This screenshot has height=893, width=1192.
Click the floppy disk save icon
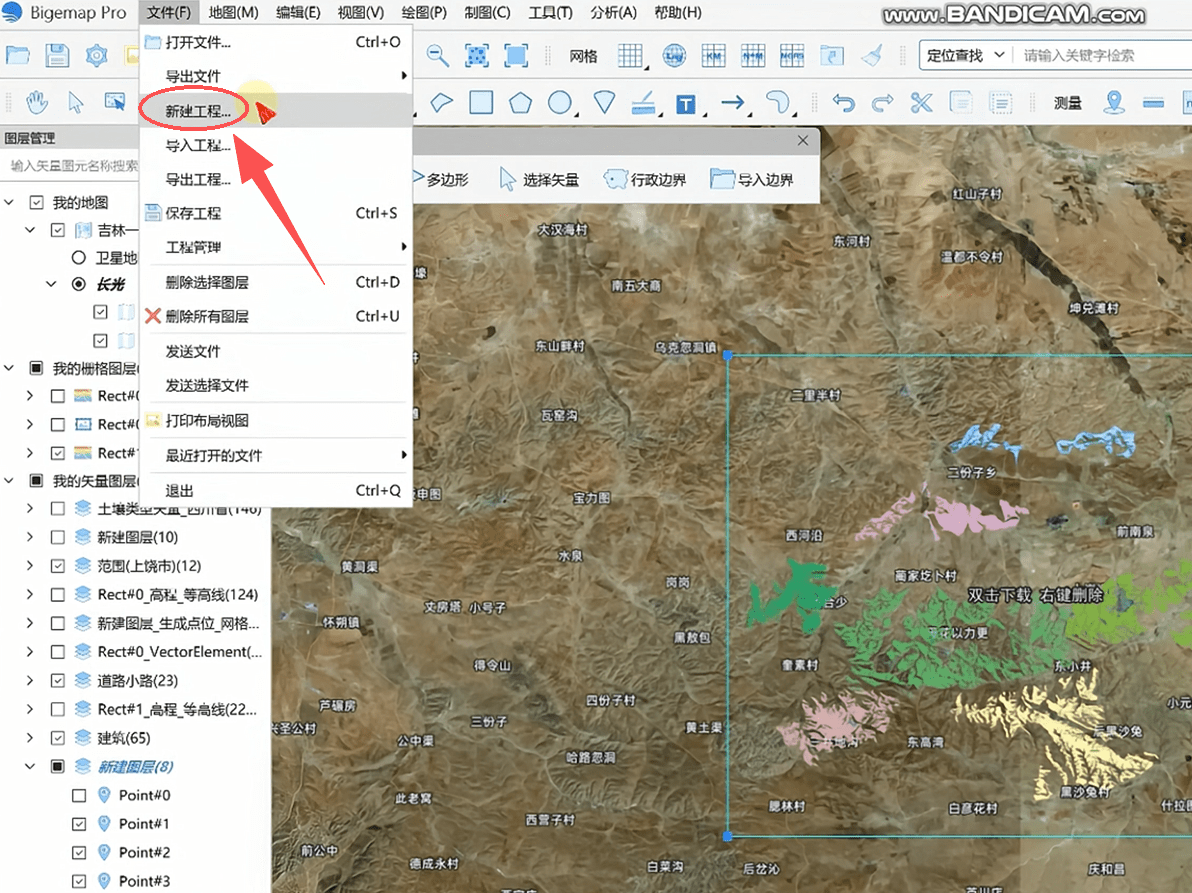pos(57,55)
